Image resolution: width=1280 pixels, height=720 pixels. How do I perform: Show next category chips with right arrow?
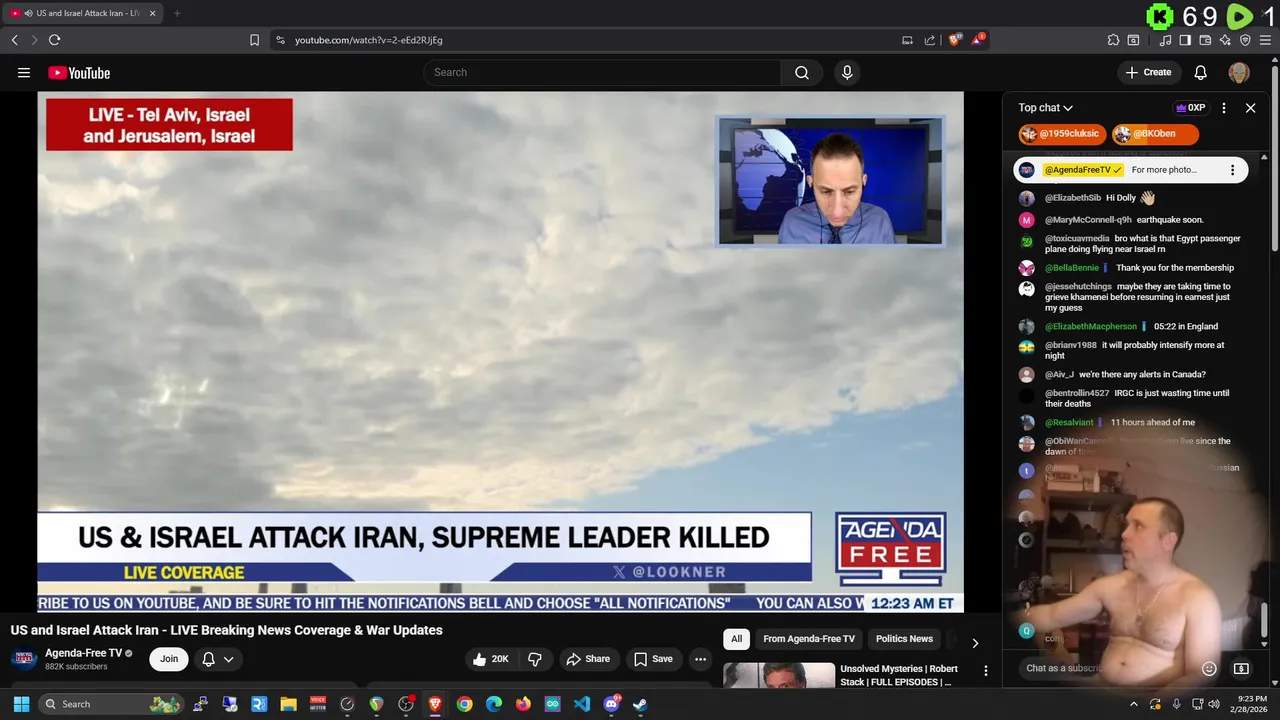(975, 643)
